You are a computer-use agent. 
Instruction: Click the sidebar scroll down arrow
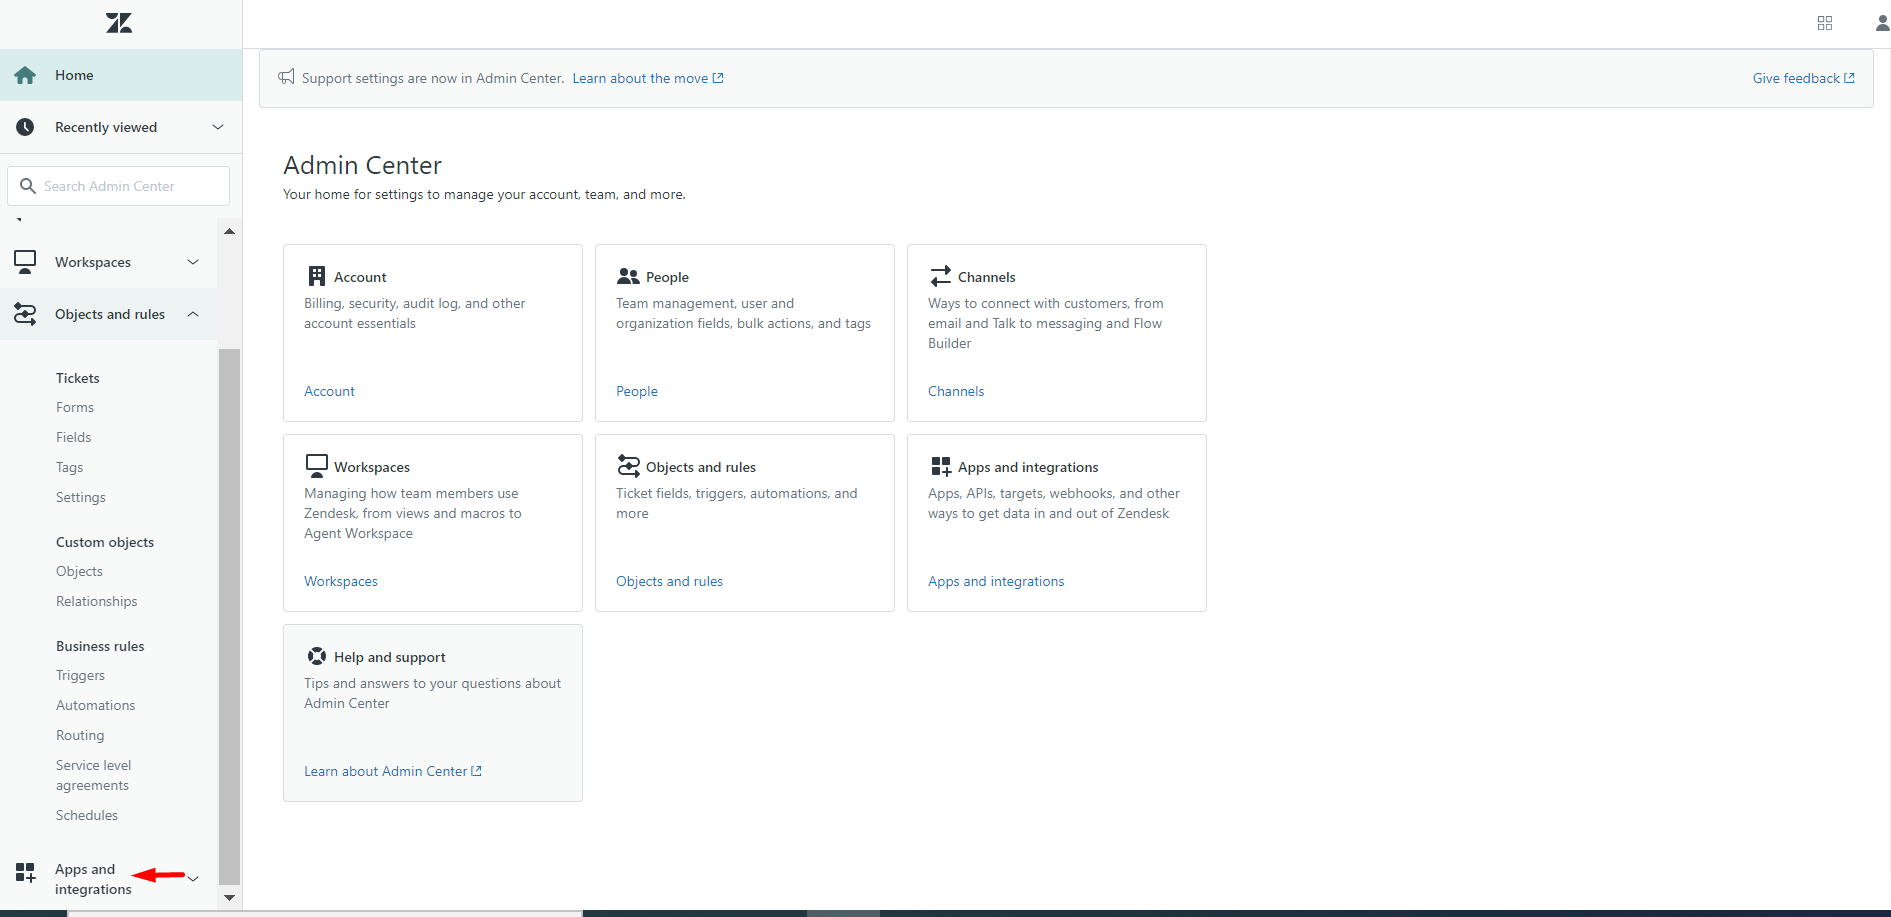229,897
